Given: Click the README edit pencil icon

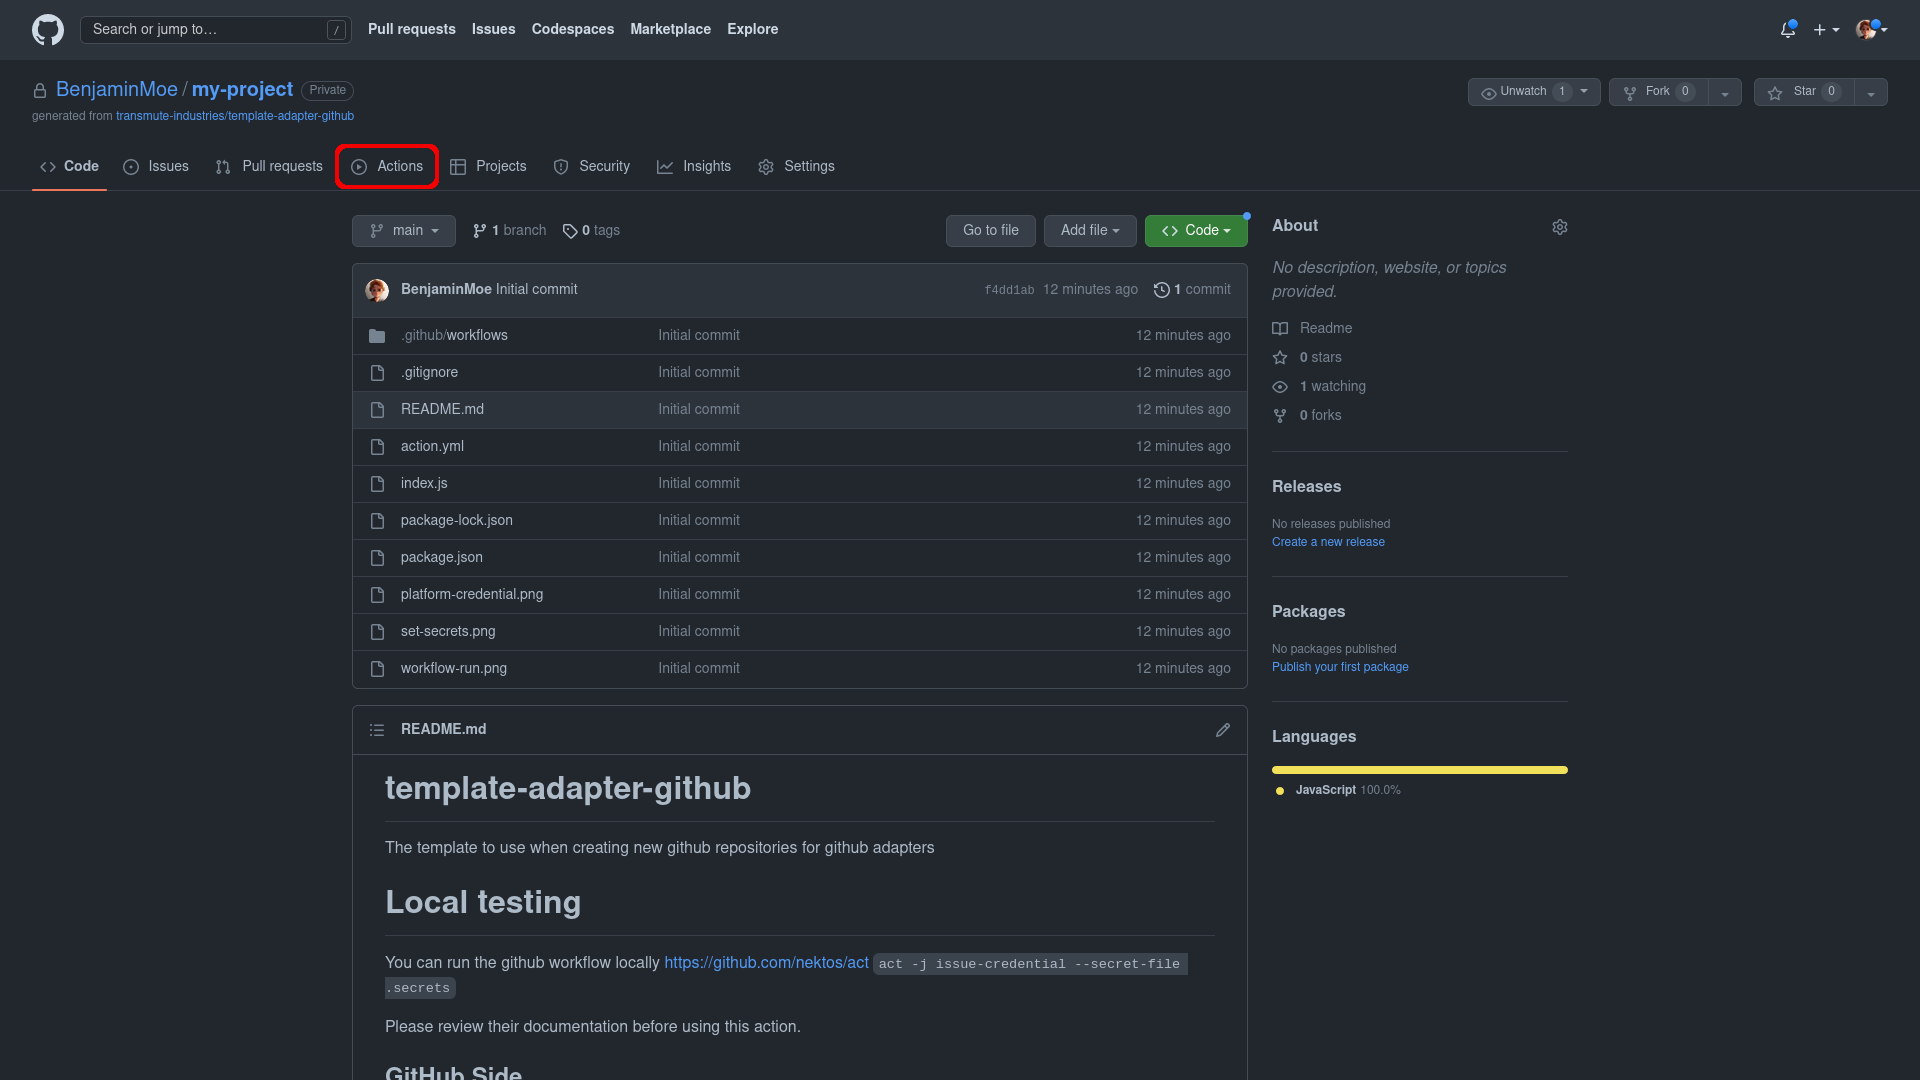Looking at the screenshot, I should point(1222,730).
